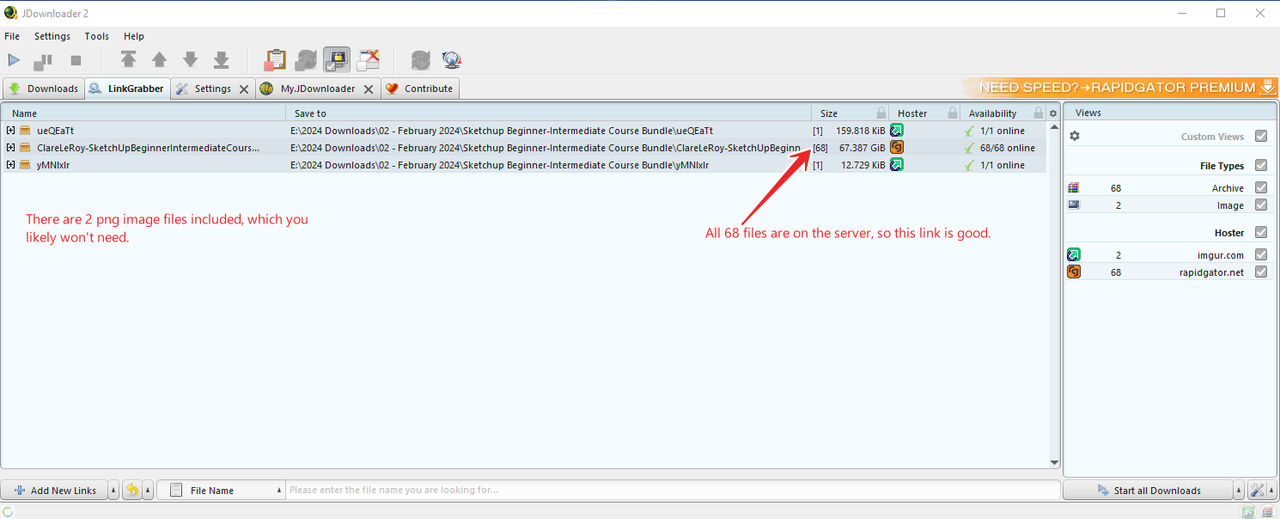Uncheck the Archive filter checkbox
The width and height of the screenshot is (1280, 519).
[x=1261, y=188]
